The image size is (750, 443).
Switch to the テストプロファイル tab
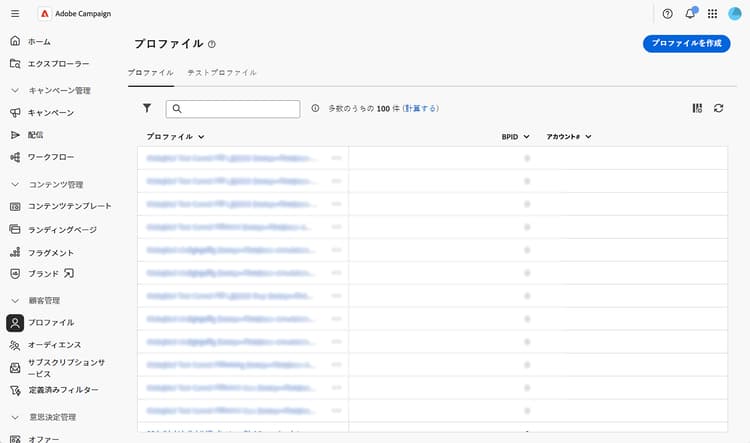pyautogui.click(x=222, y=73)
